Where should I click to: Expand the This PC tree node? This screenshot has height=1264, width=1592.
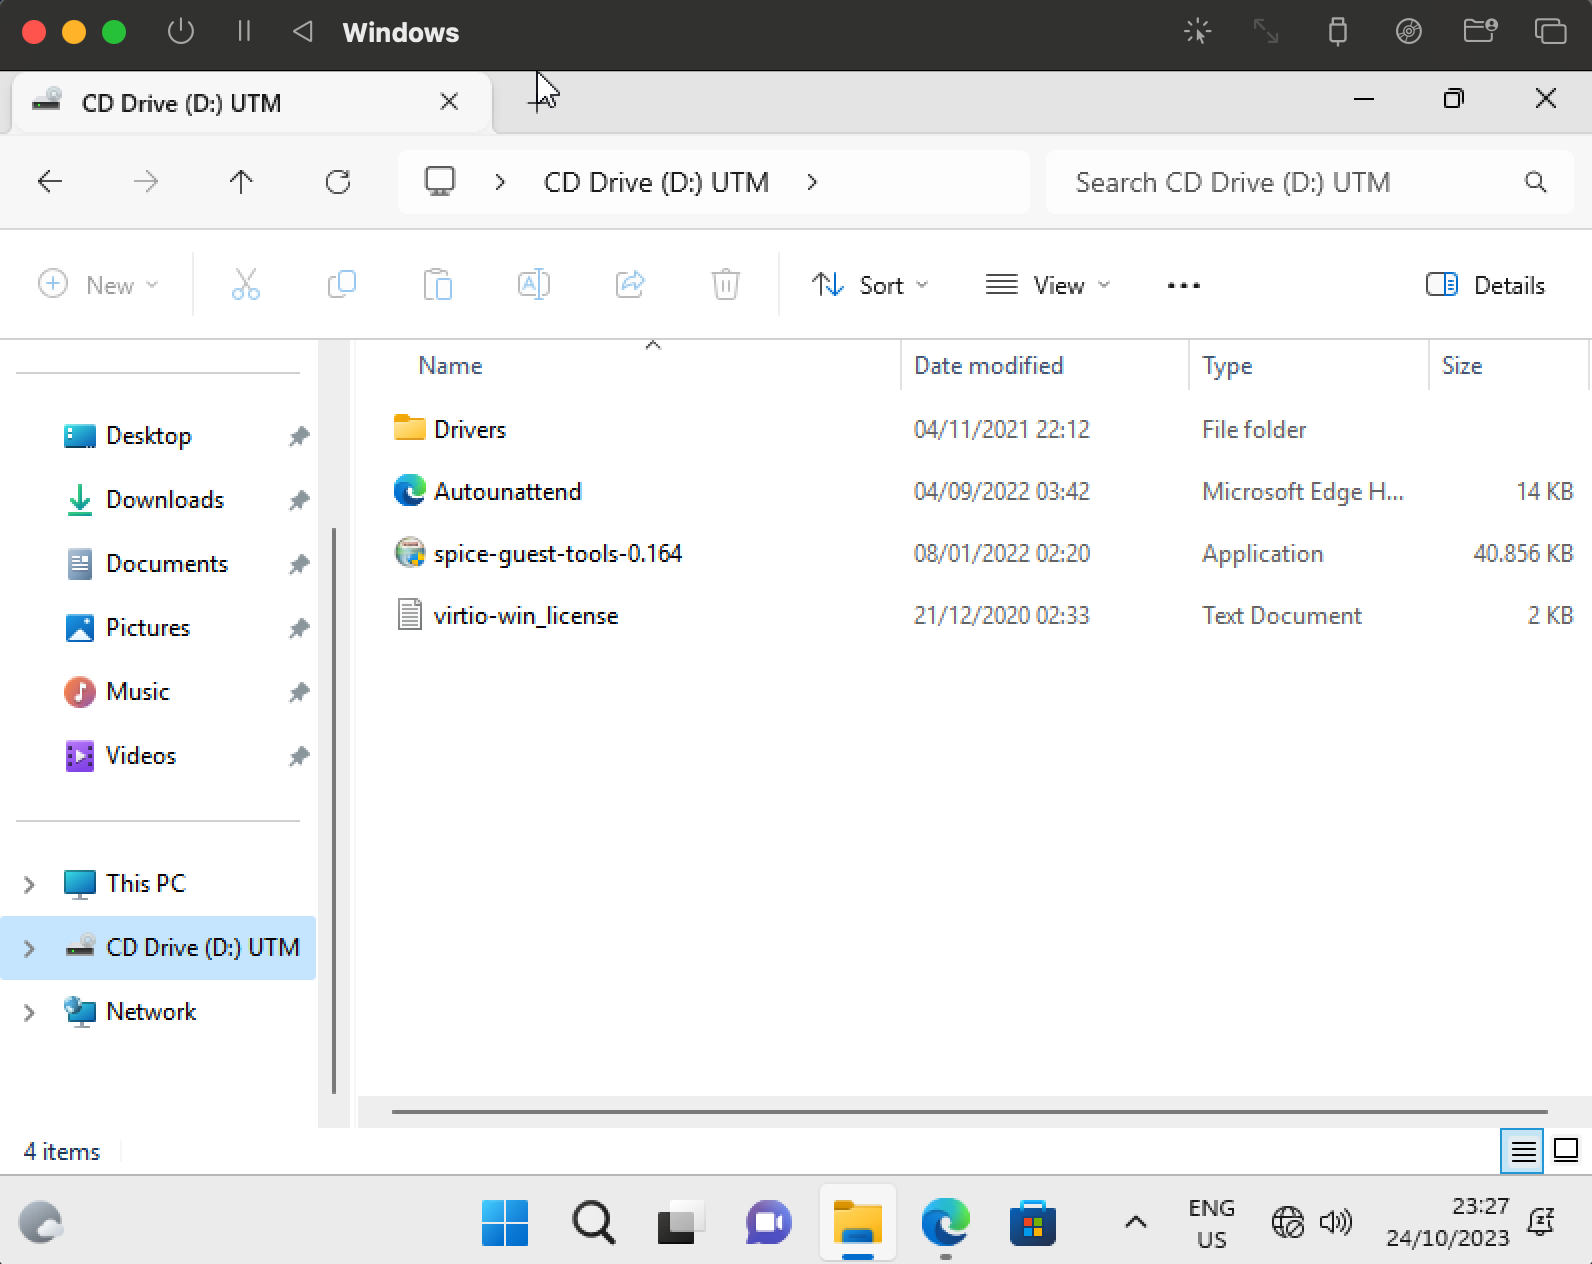[29, 884]
